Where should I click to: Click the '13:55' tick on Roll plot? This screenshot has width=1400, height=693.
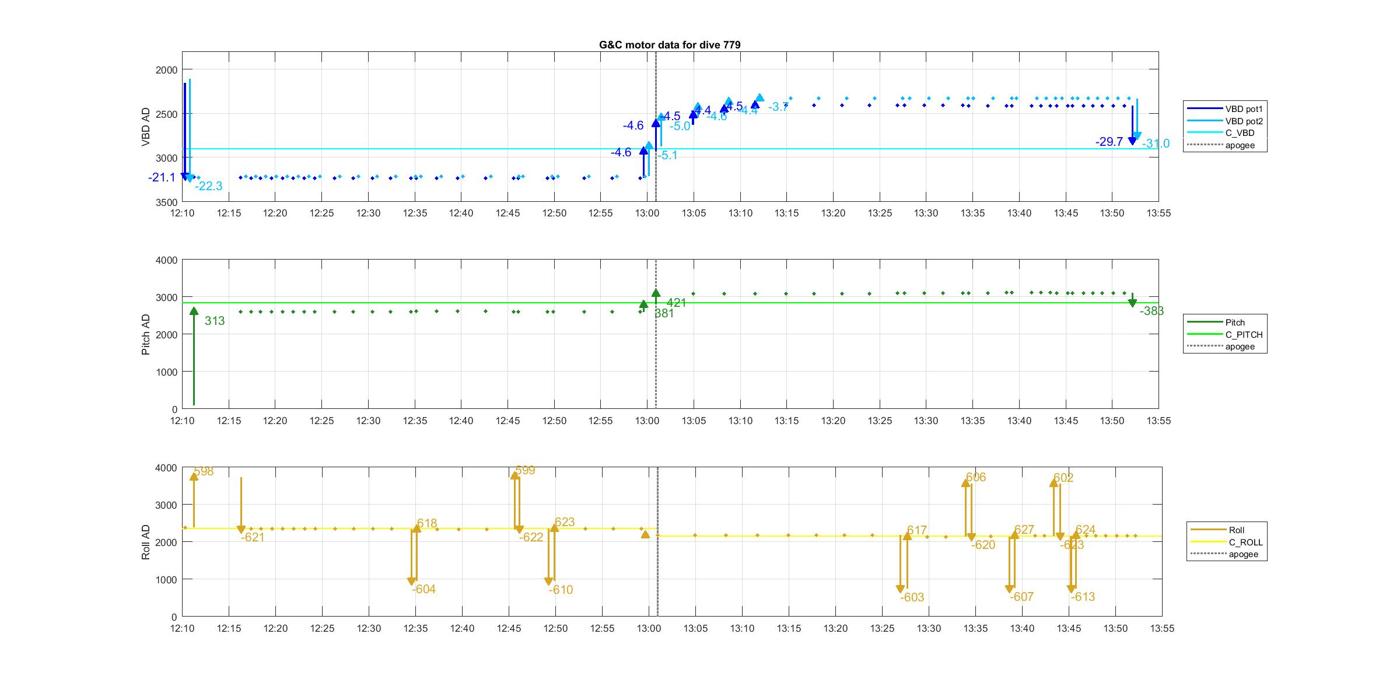click(1161, 628)
